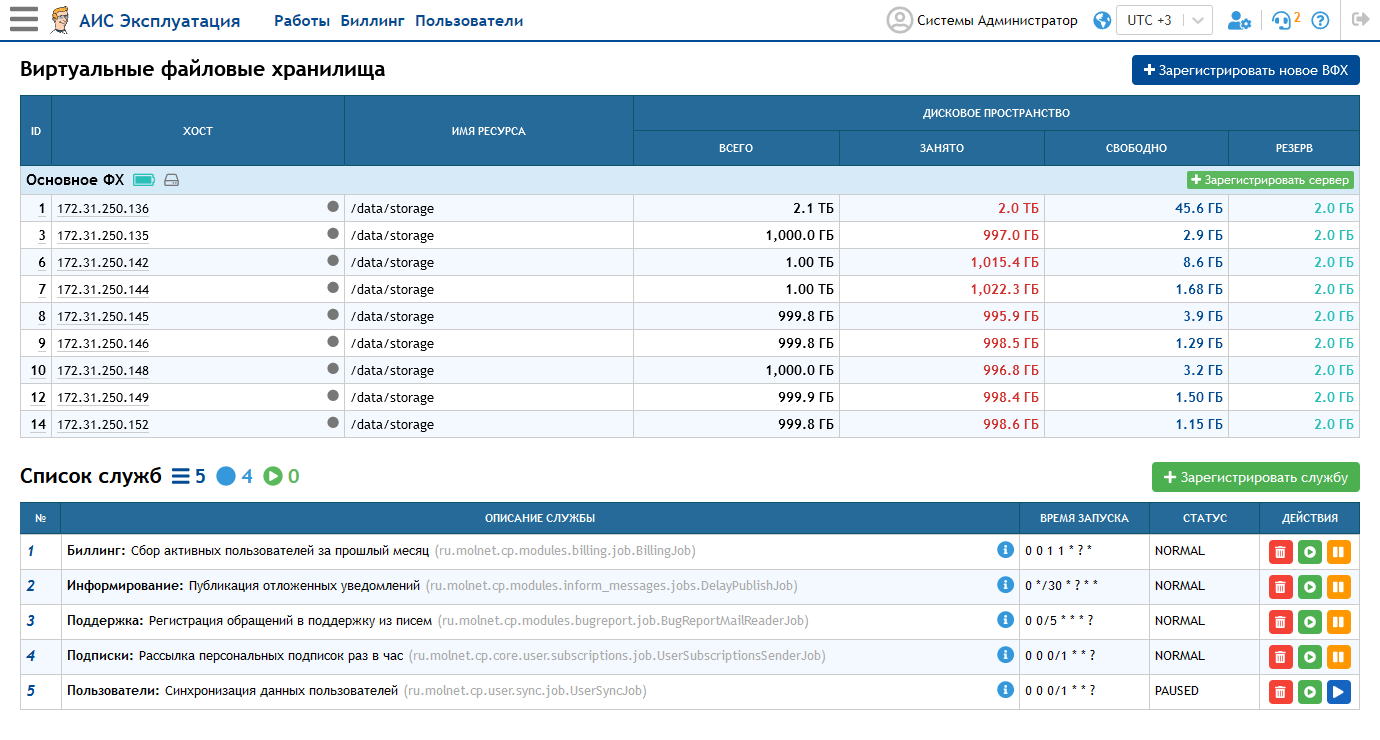Click the logout icon in header
The height and width of the screenshot is (740, 1380).
click(x=1360, y=19)
